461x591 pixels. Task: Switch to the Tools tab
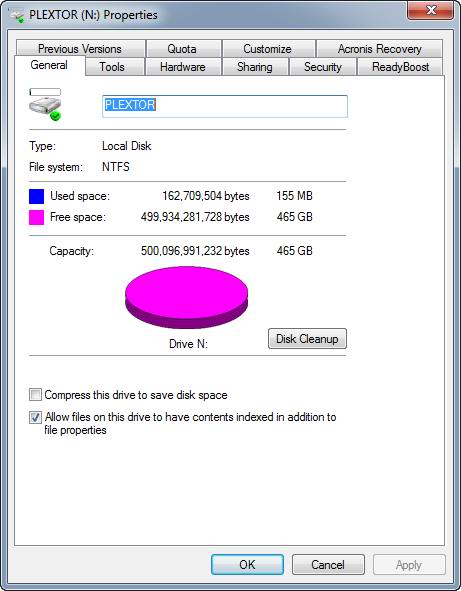tap(114, 67)
